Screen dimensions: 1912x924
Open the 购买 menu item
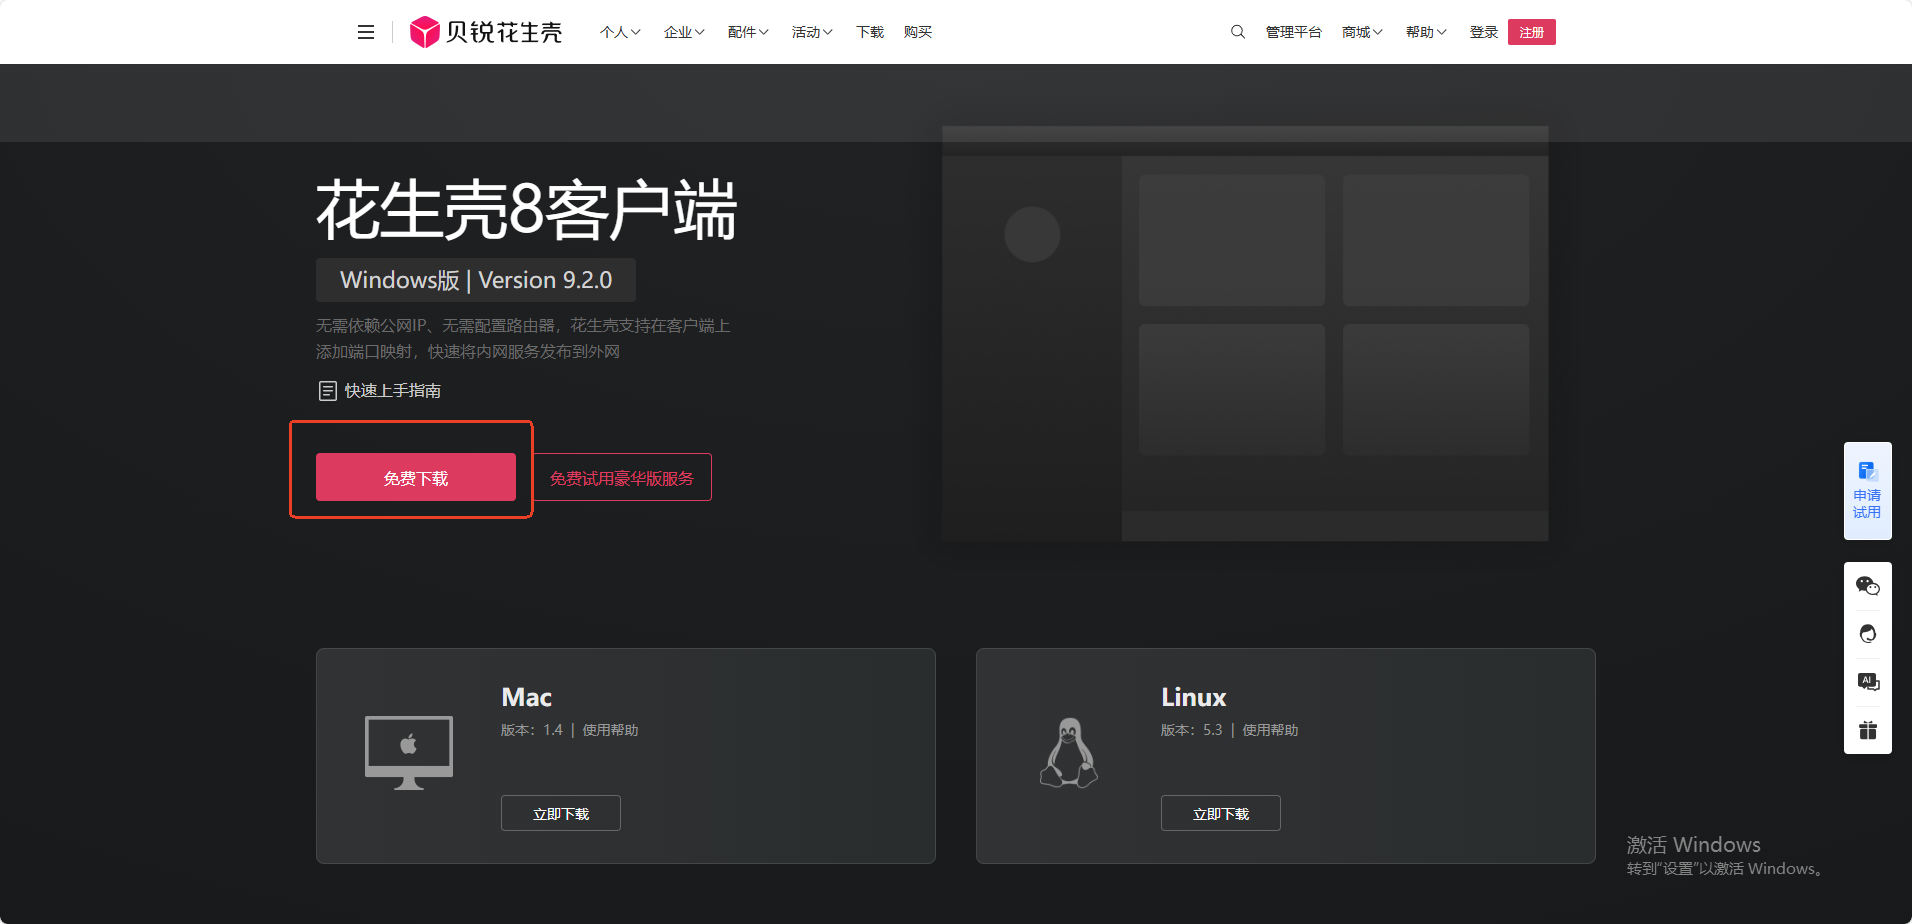[x=918, y=32]
